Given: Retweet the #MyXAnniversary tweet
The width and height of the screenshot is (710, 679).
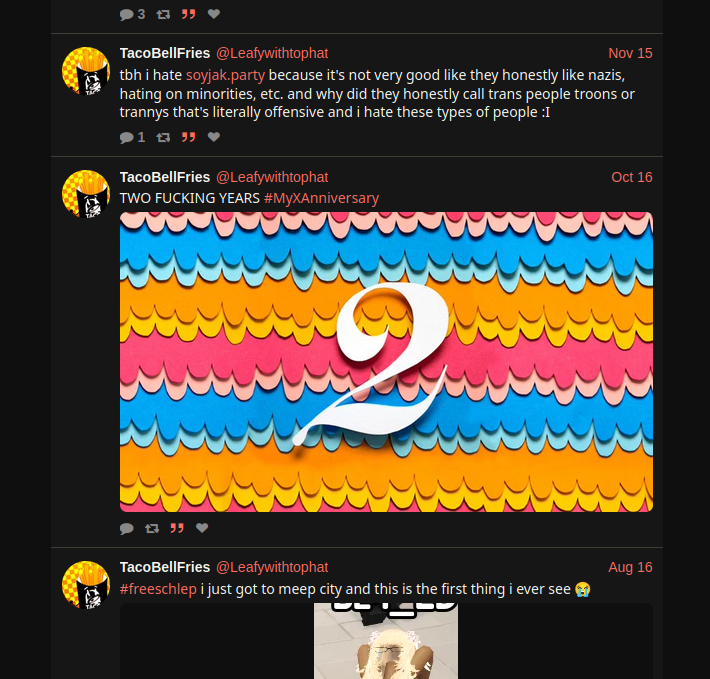Looking at the screenshot, I should tap(152, 528).
